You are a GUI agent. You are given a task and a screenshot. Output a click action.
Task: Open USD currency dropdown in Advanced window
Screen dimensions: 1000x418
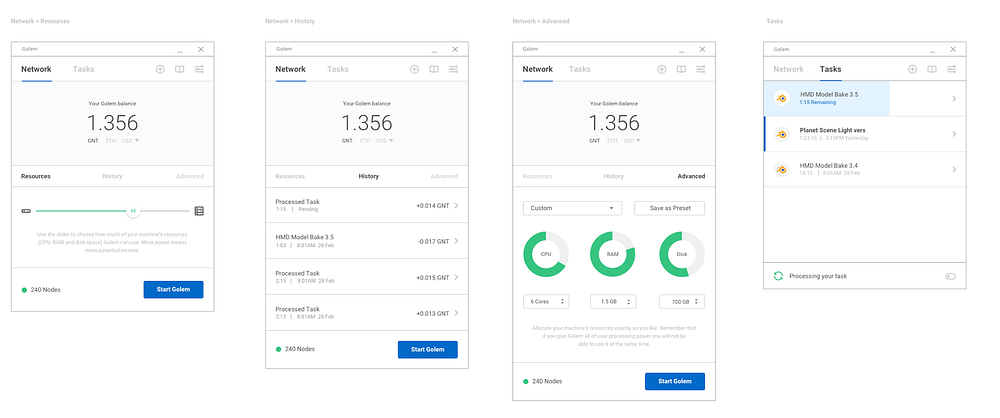coord(632,140)
